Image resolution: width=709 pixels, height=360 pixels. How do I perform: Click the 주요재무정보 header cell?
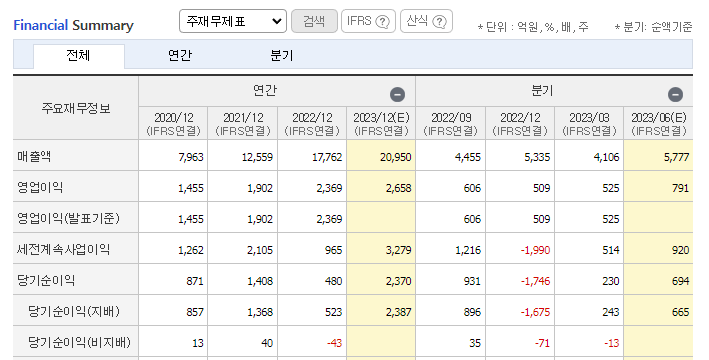76,108
